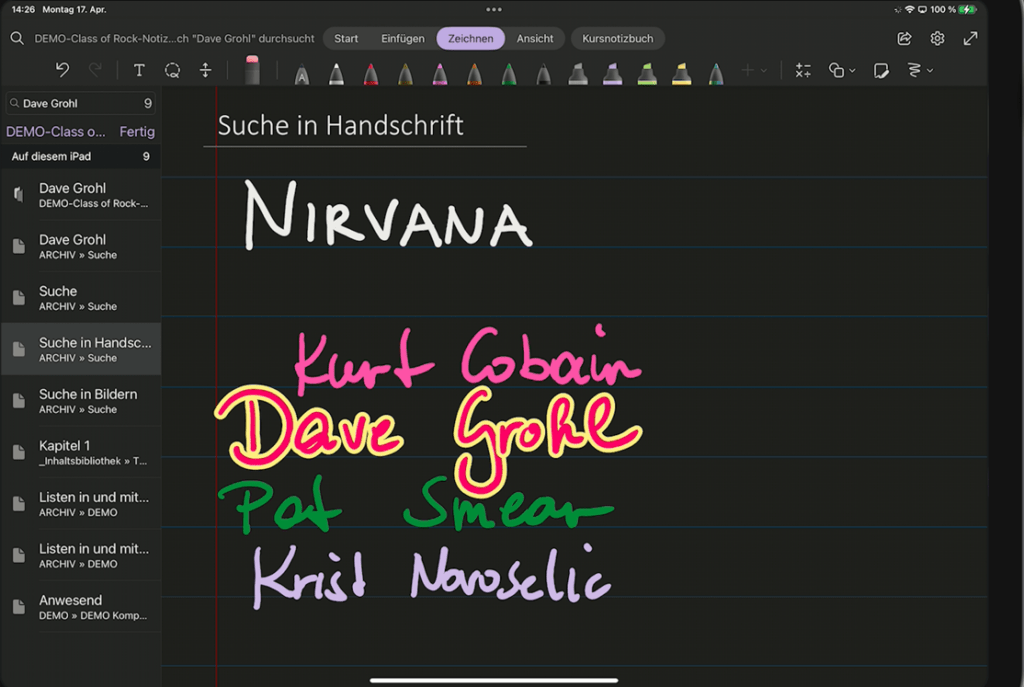Tap the undo arrow in drawing toolbar
The width and height of the screenshot is (1024, 687).
click(62, 70)
